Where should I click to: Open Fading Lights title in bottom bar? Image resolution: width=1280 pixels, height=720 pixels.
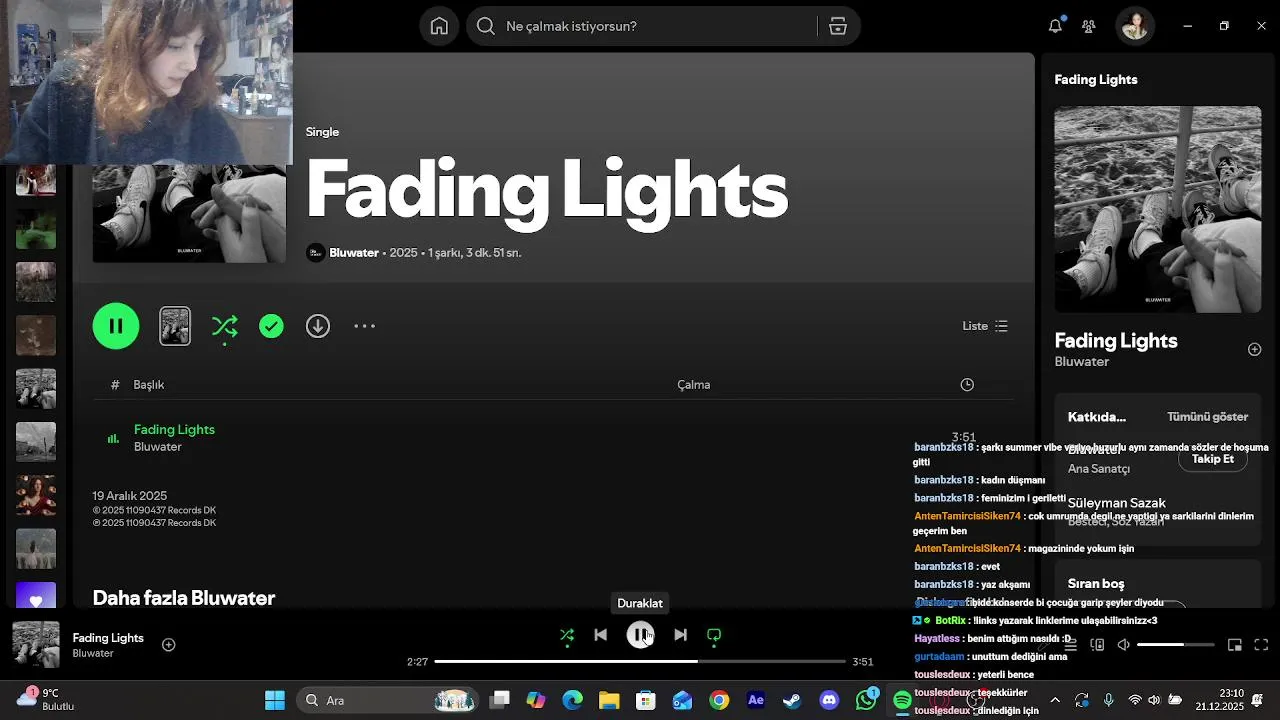pyautogui.click(x=108, y=638)
